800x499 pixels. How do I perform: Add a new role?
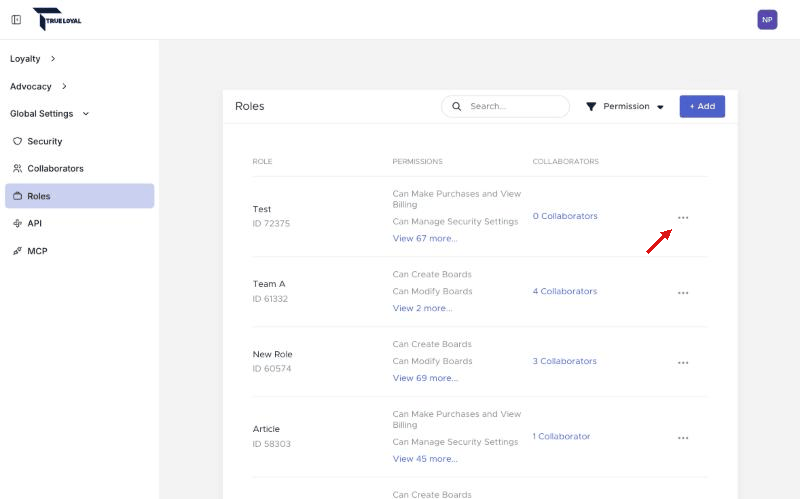(702, 106)
